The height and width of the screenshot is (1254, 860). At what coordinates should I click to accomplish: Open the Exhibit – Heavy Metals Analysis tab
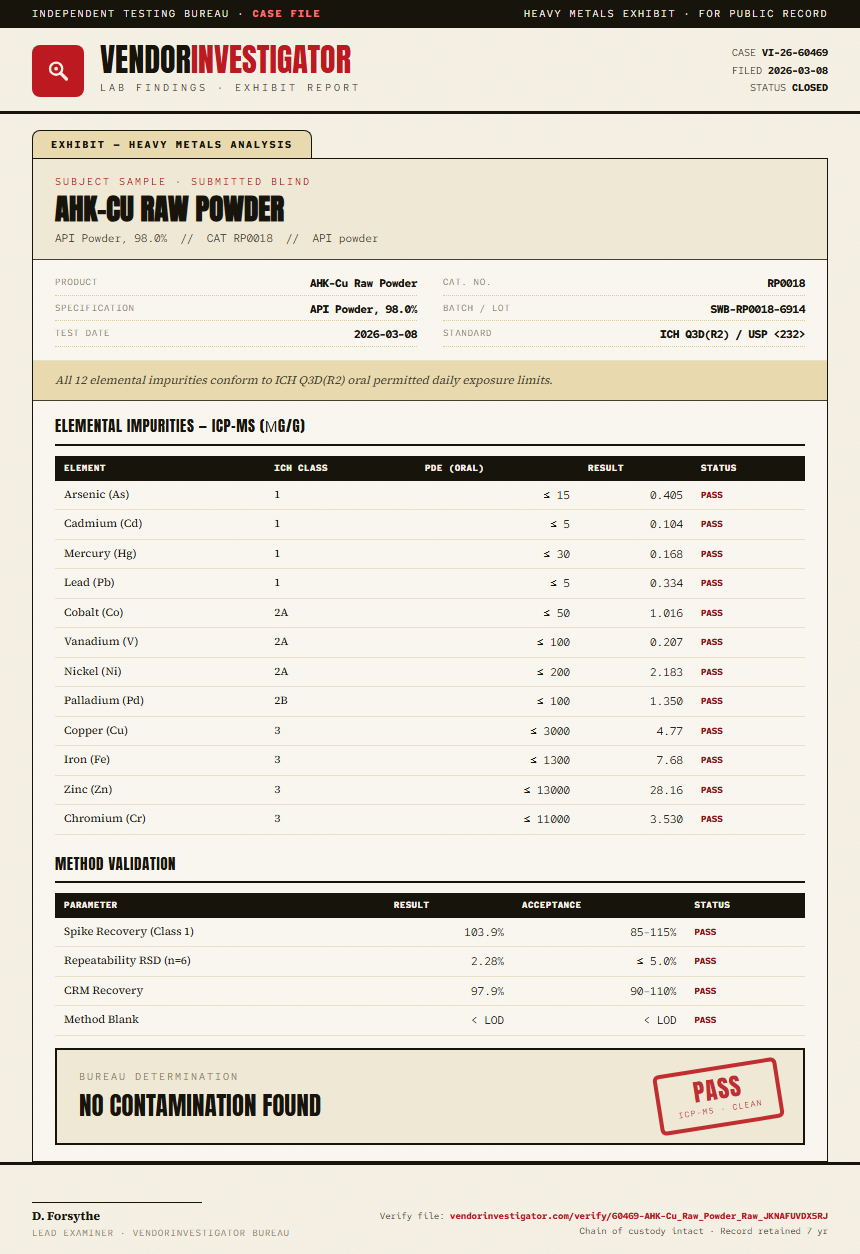pyautogui.click(x=172, y=144)
